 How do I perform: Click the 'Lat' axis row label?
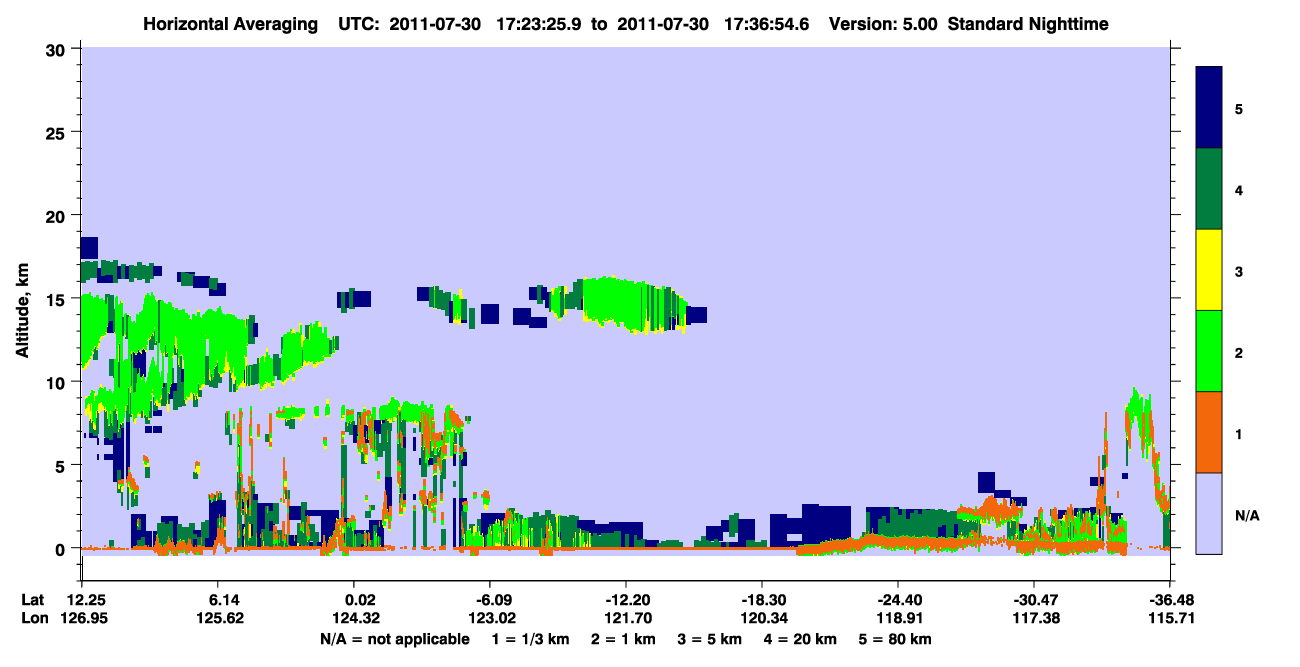(x=33, y=599)
